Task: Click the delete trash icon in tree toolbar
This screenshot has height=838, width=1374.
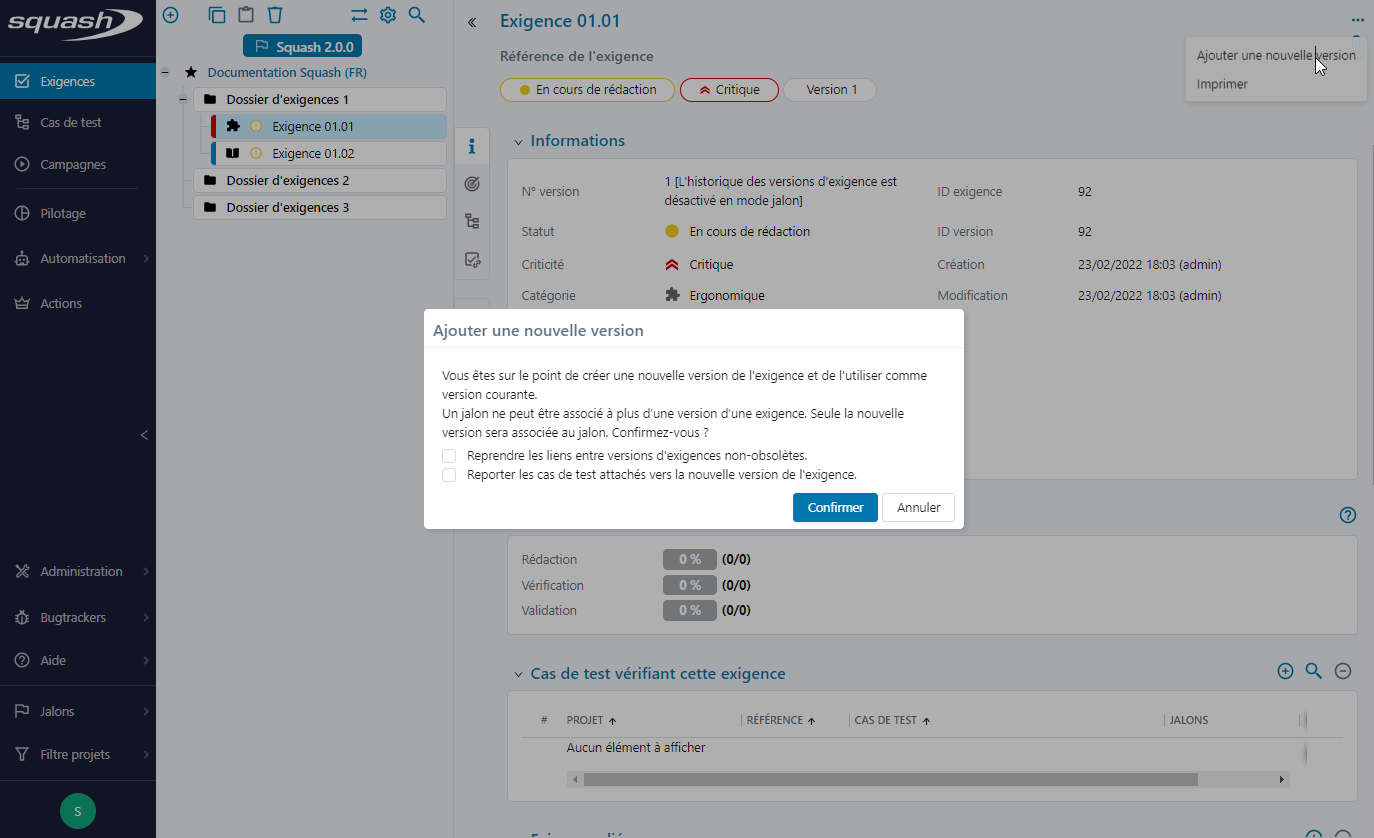Action: pyautogui.click(x=275, y=15)
